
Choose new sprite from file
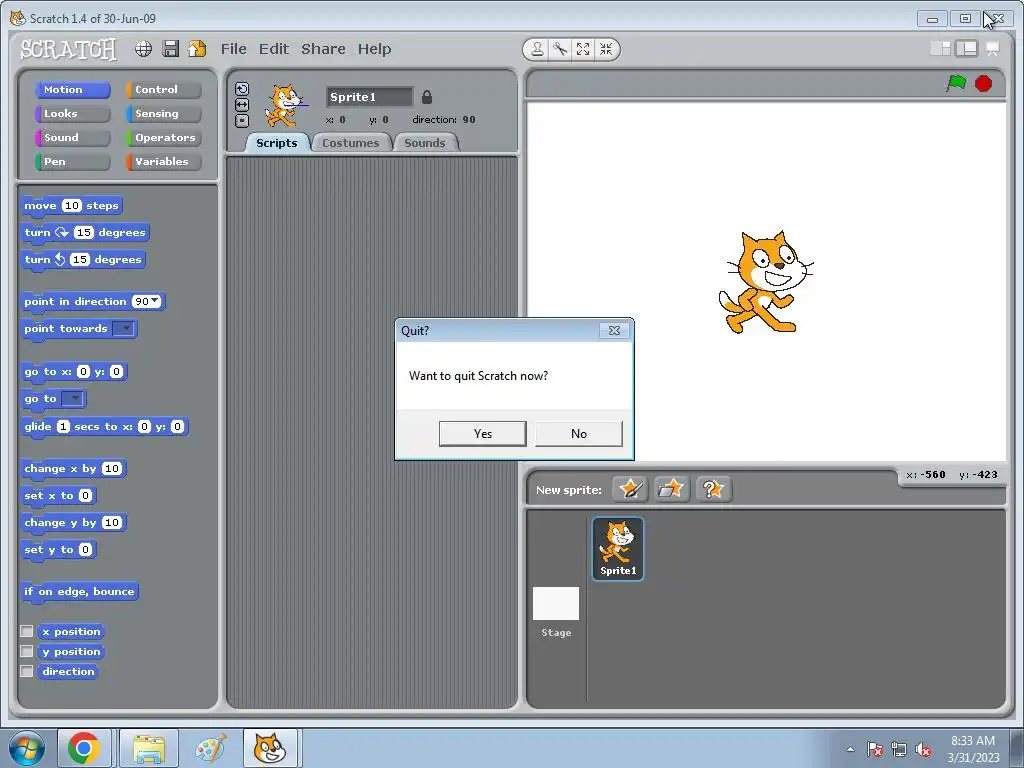pos(671,489)
